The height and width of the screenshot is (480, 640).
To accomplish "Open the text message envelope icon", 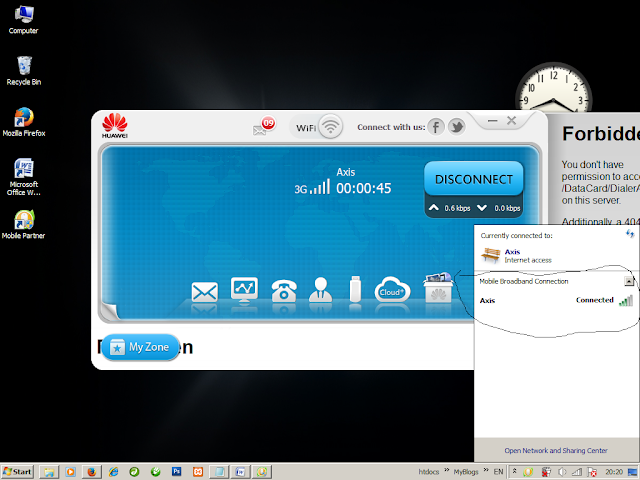I will (204, 291).
